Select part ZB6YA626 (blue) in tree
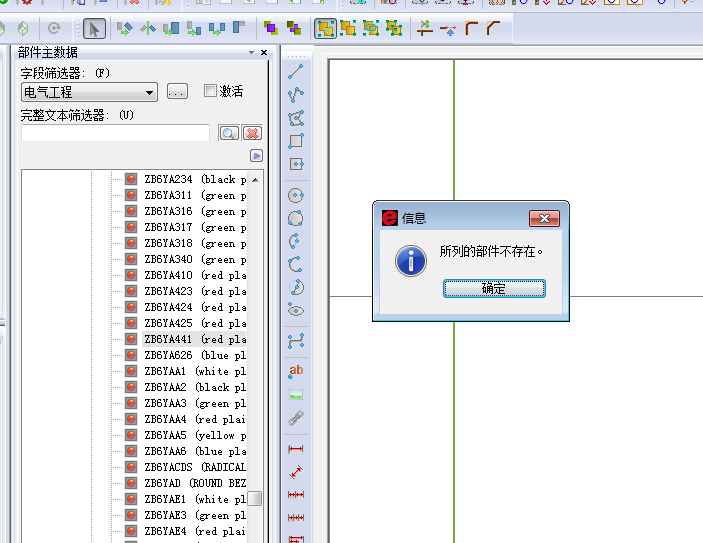 click(195, 355)
